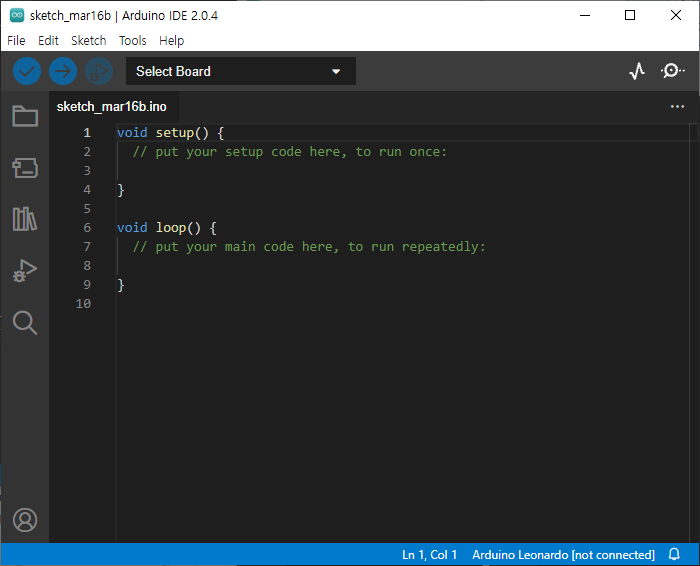Image resolution: width=700 pixels, height=566 pixels.
Task: Click line number 5 in gutter
Action: 87,209
